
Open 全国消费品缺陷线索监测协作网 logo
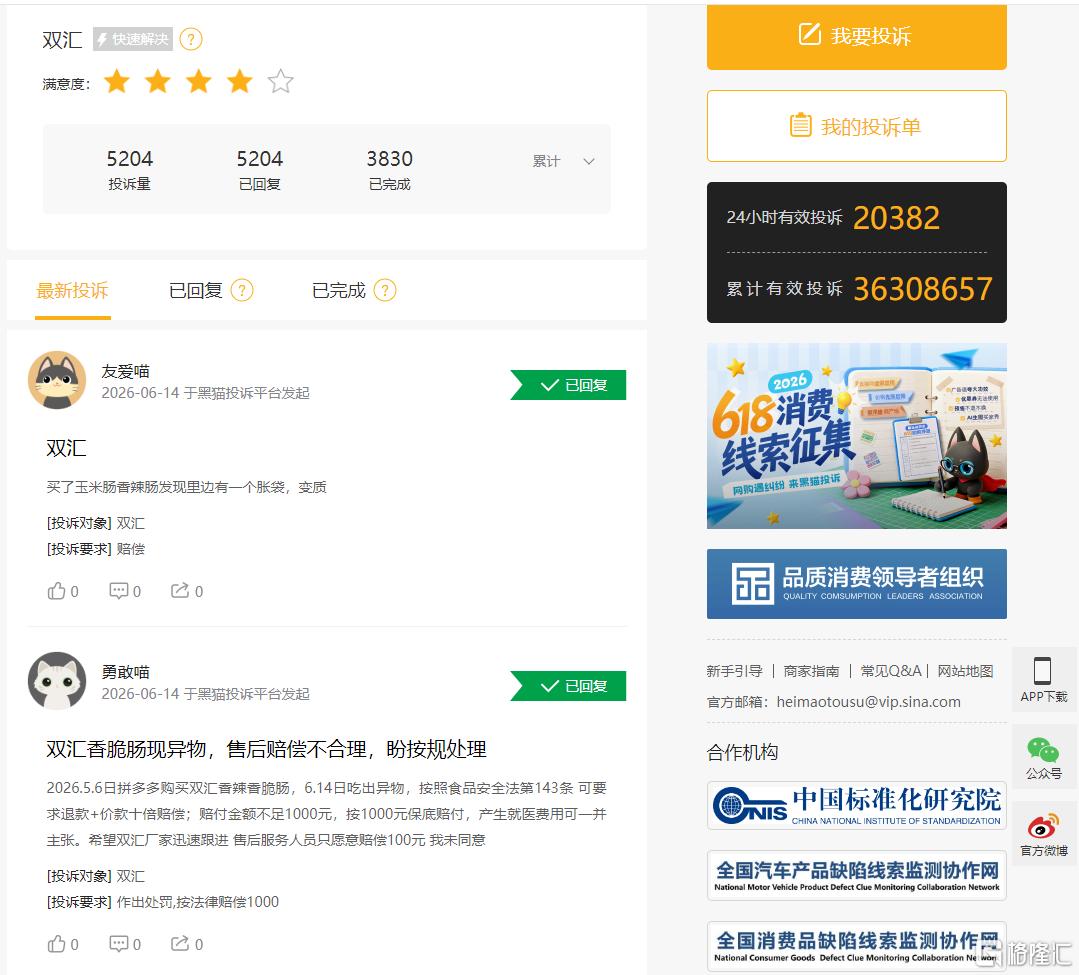pyautogui.click(x=857, y=946)
